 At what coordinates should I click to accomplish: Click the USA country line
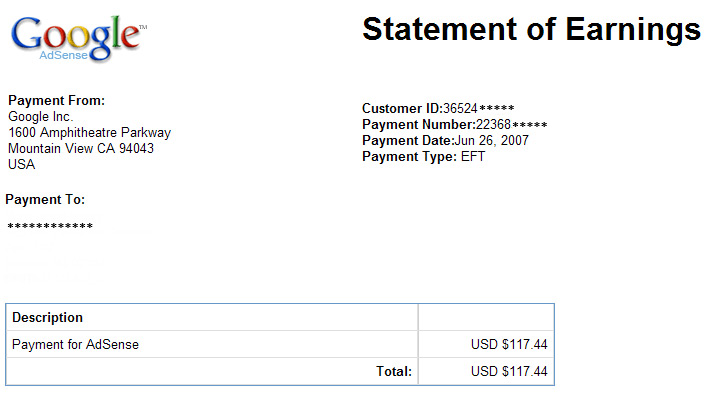[x=22, y=165]
